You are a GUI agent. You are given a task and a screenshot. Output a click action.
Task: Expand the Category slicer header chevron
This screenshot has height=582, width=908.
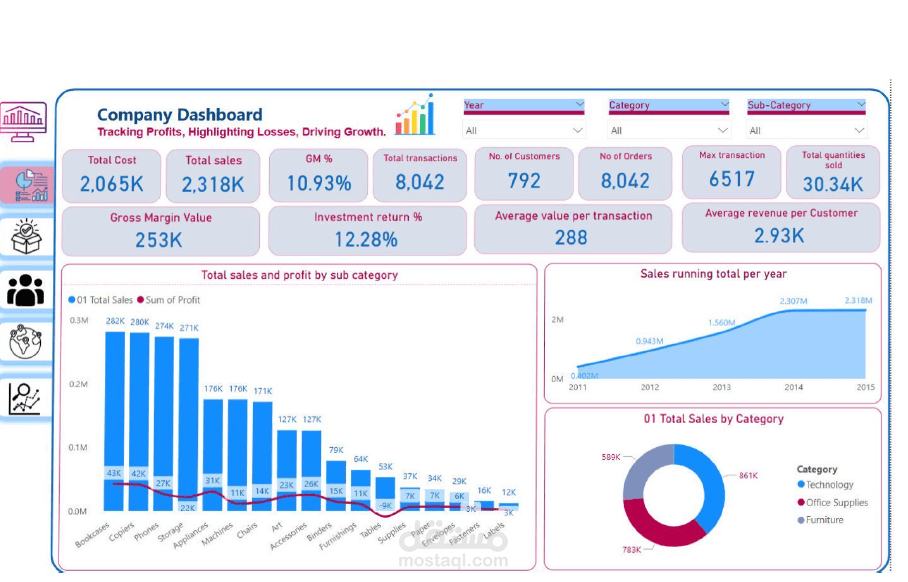[724, 104]
